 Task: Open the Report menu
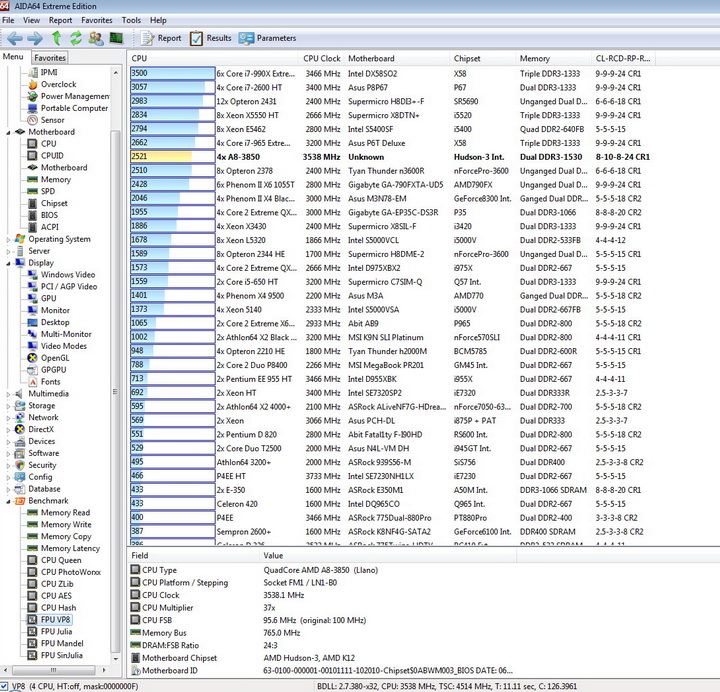(60, 20)
